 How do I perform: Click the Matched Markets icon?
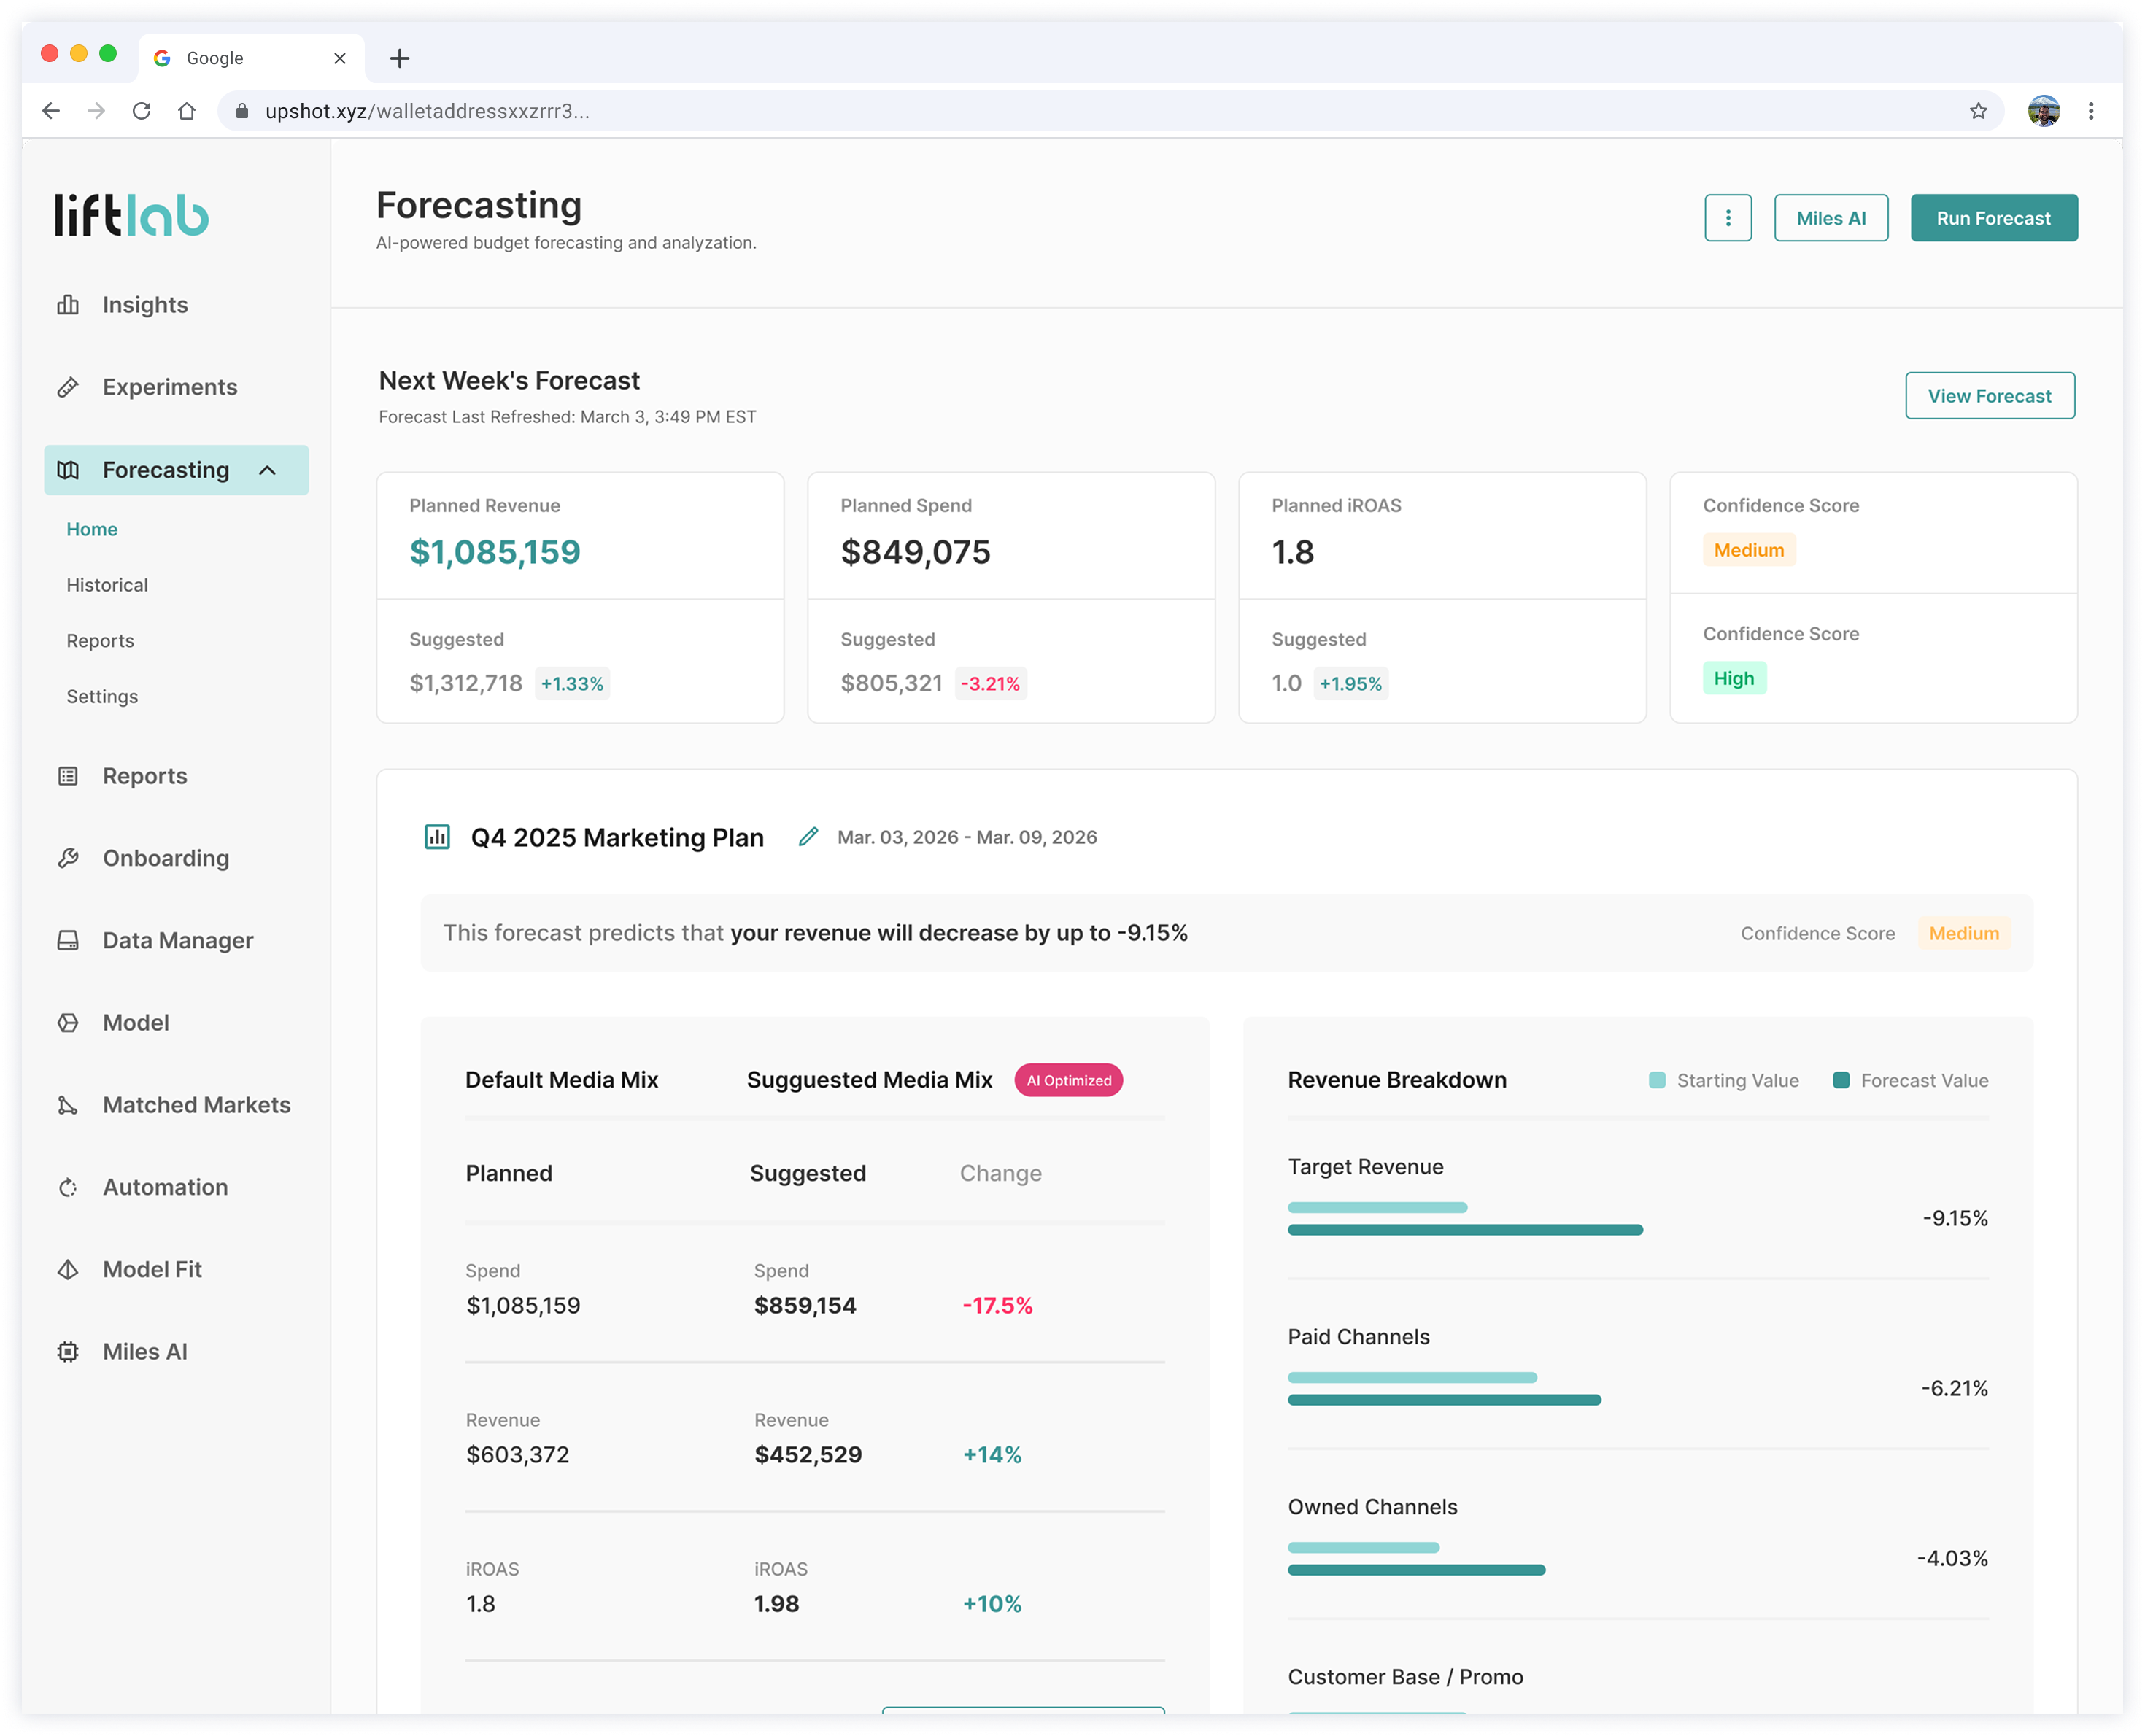pyautogui.click(x=68, y=1105)
